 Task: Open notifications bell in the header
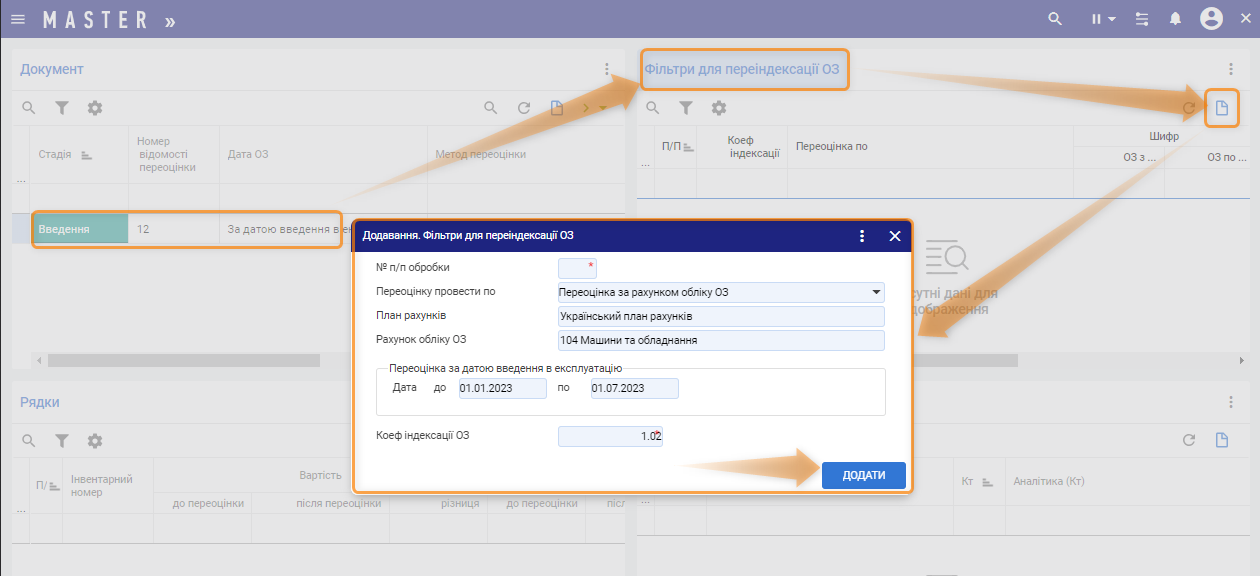point(1176,19)
